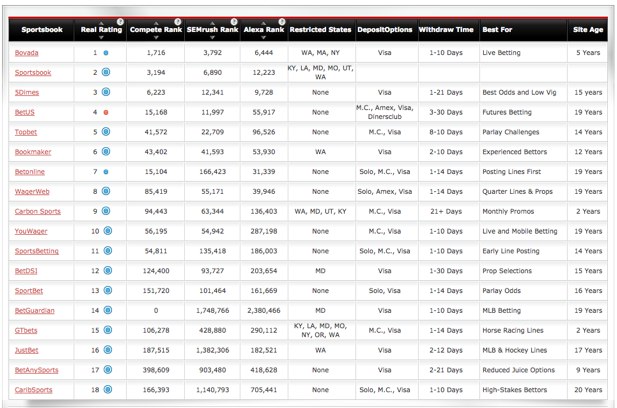
Task: Open the Bookmaker sportsbook link
Action: 33,152
